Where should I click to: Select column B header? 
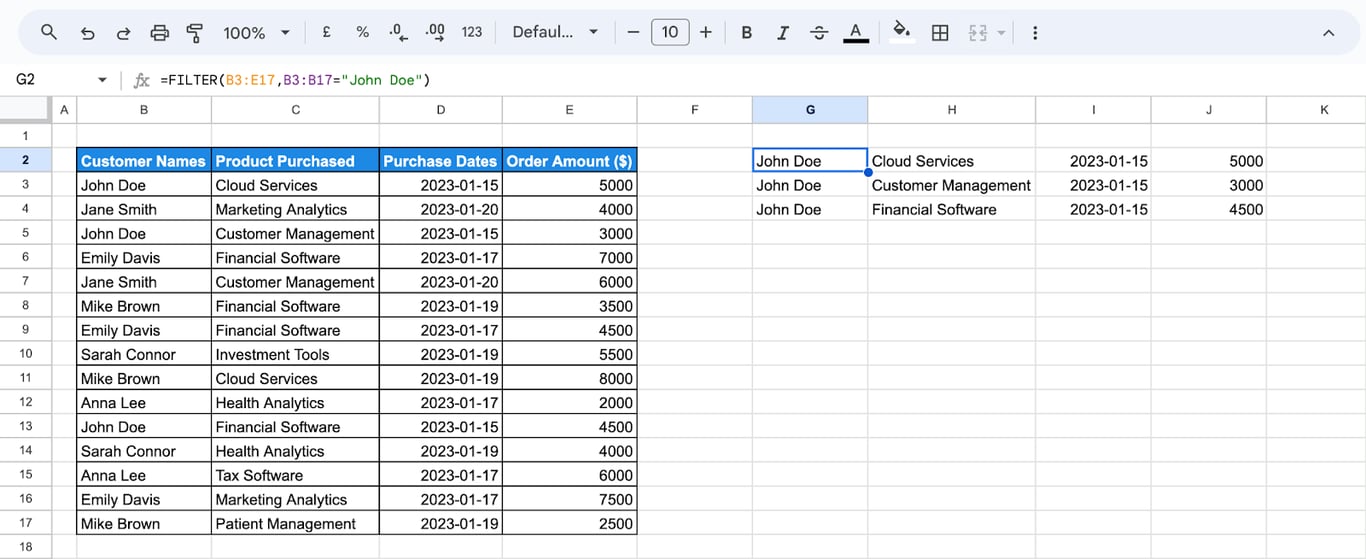coord(144,110)
